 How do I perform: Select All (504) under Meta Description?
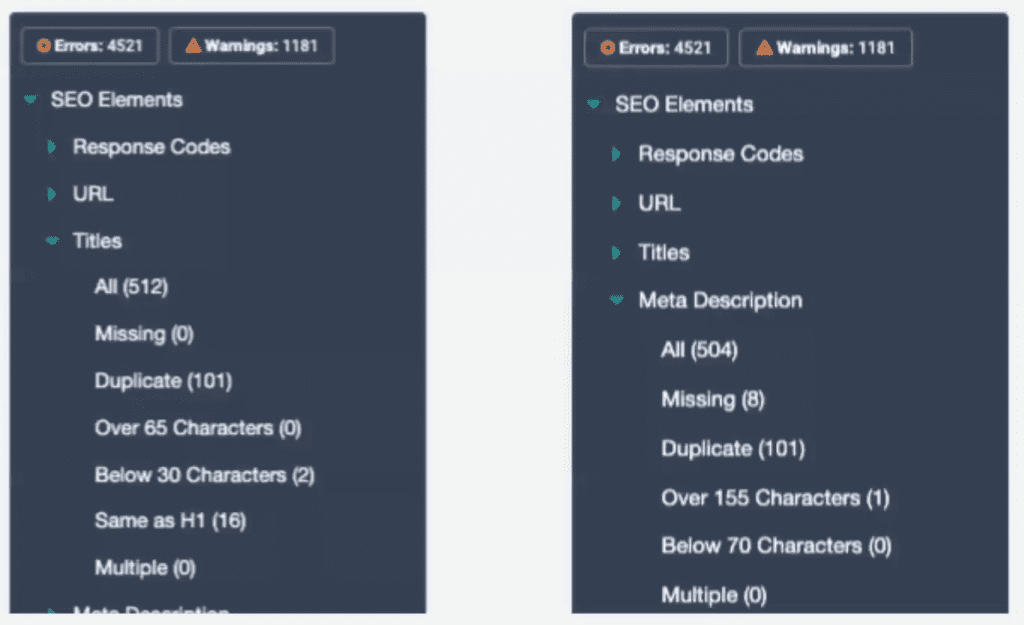click(x=699, y=350)
